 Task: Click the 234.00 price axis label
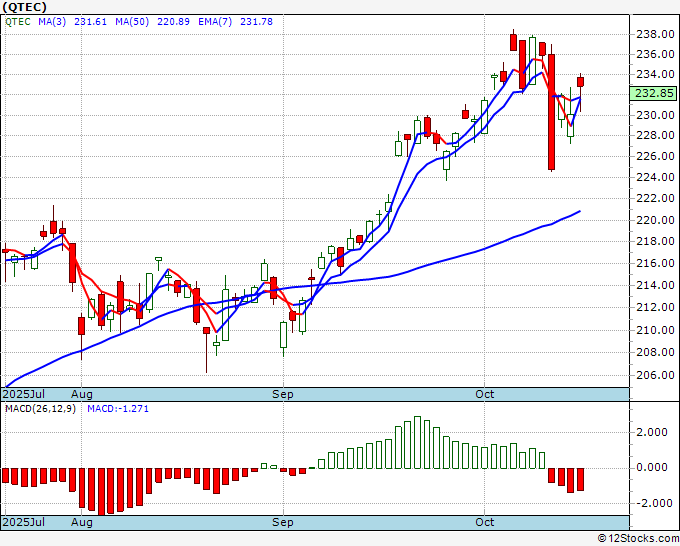click(x=655, y=75)
